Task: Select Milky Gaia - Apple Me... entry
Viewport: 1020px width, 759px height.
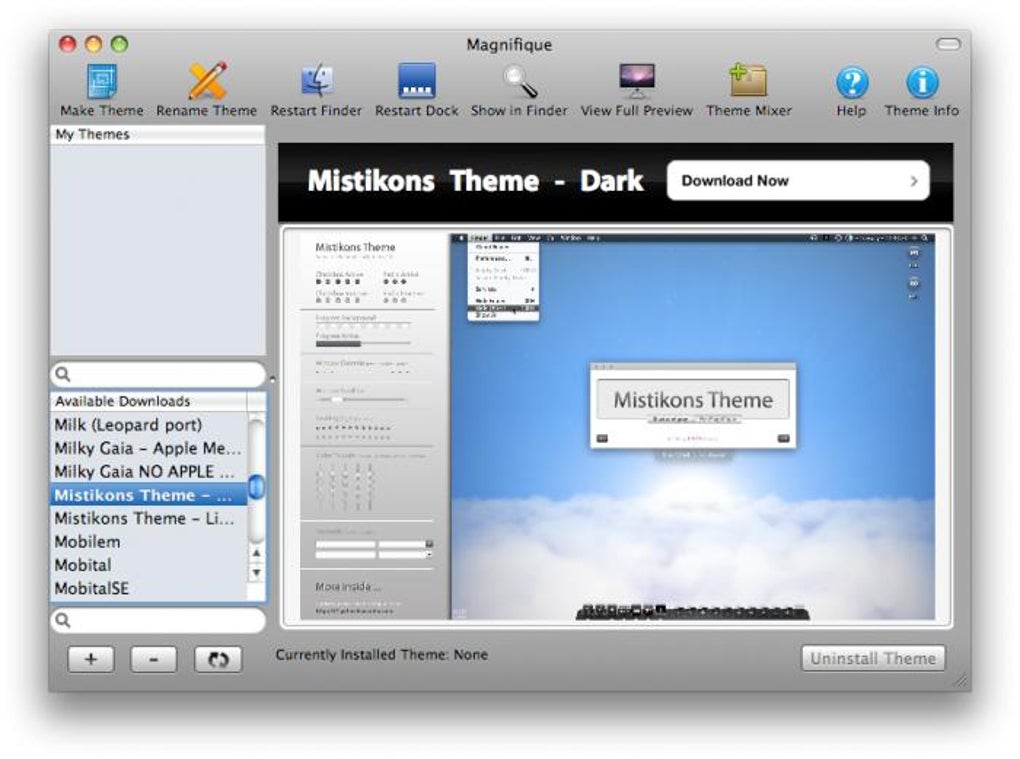Action: (x=150, y=448)
